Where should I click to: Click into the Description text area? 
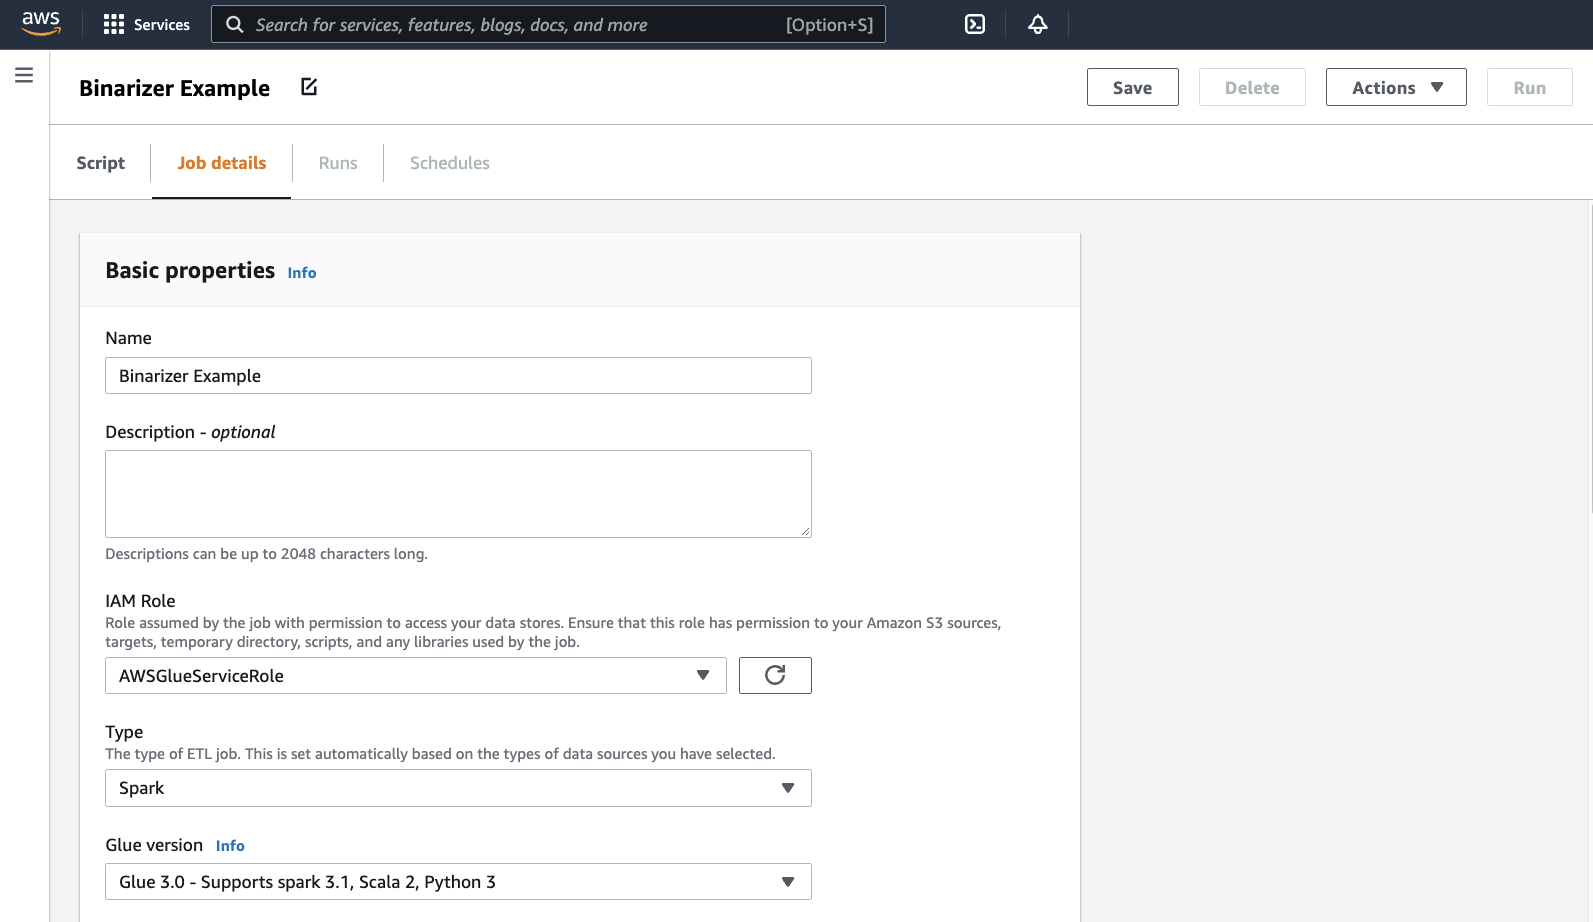pos(458,494)
